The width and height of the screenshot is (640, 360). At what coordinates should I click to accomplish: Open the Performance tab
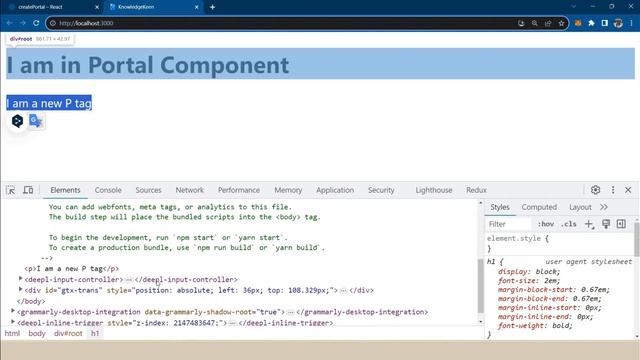(x=239, y=190)
